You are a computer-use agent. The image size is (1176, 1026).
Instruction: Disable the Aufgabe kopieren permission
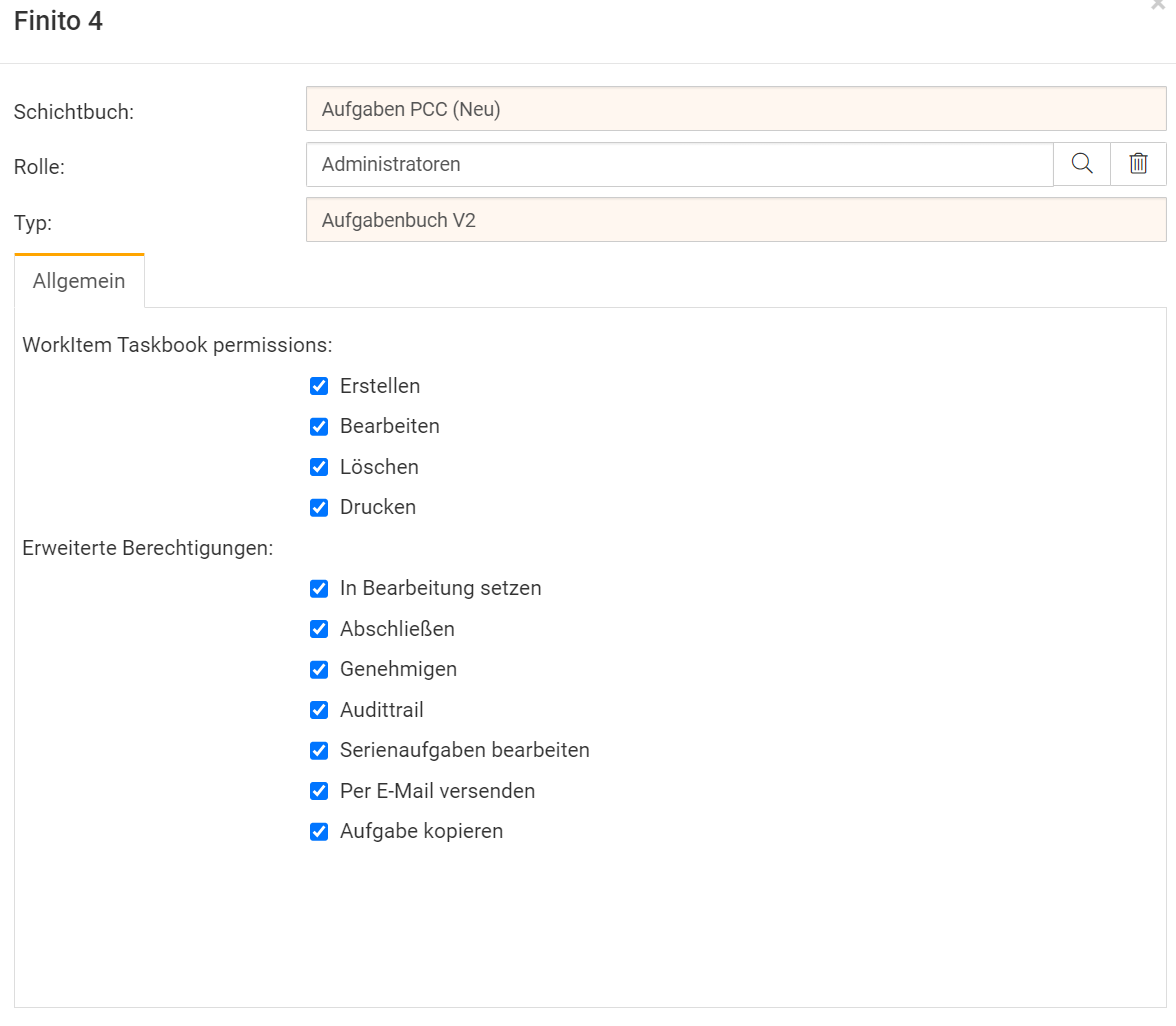pos(319,832)
